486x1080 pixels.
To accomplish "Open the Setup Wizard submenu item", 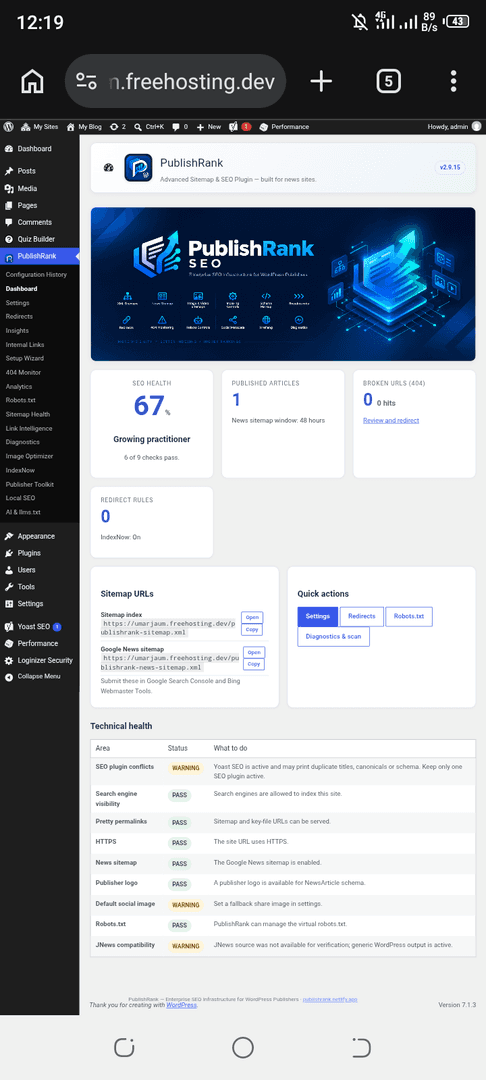I will [25, 358].
